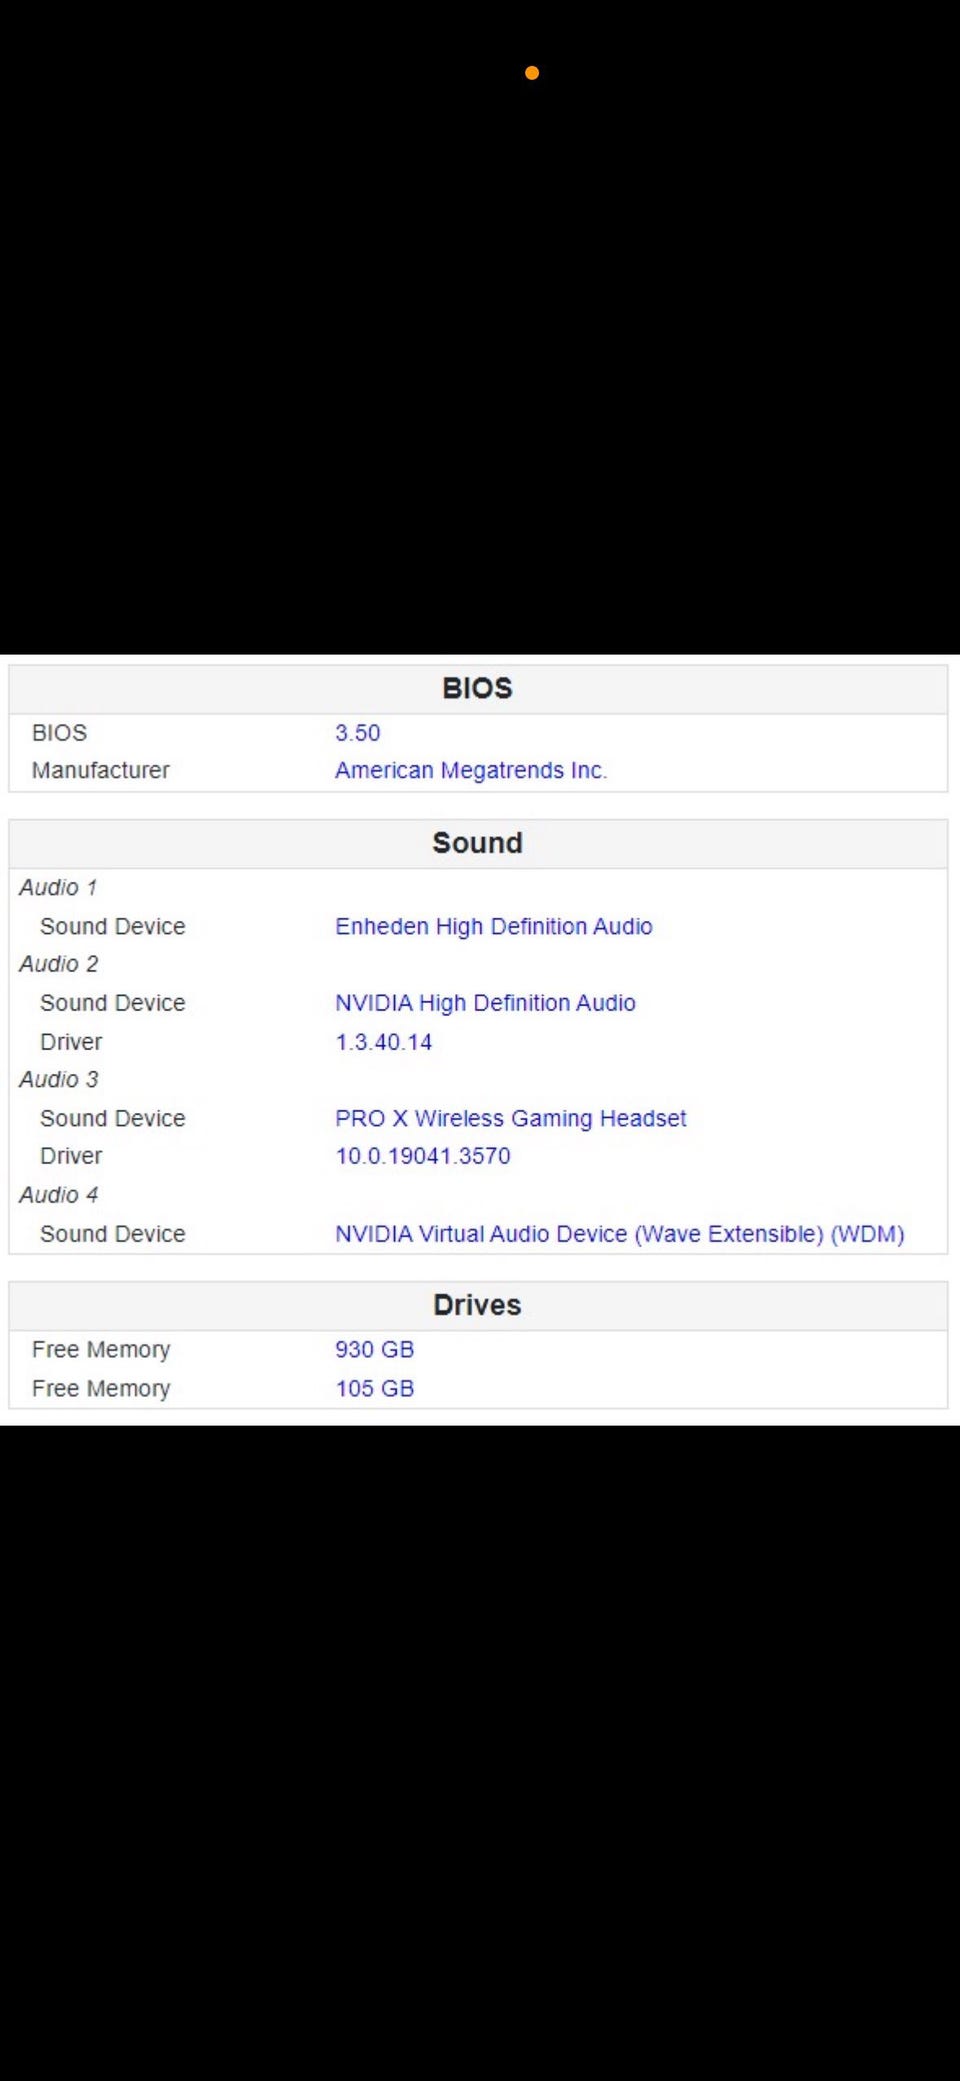
Task: Click the American Megatrends Inc. manufacturer value
Action: (x=471, y=771)
